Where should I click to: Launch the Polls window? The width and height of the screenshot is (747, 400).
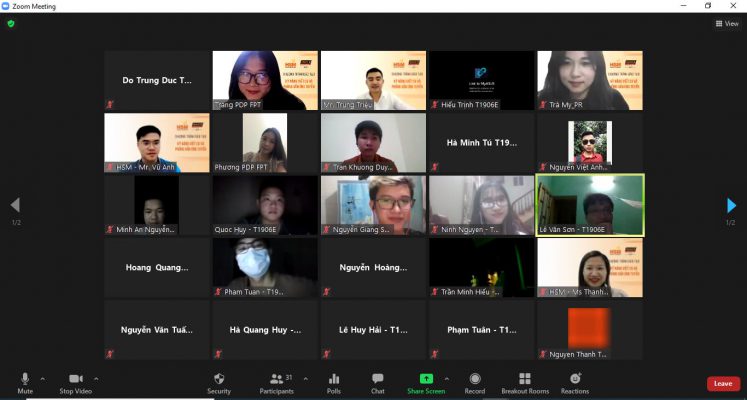(x=334, y=382)
